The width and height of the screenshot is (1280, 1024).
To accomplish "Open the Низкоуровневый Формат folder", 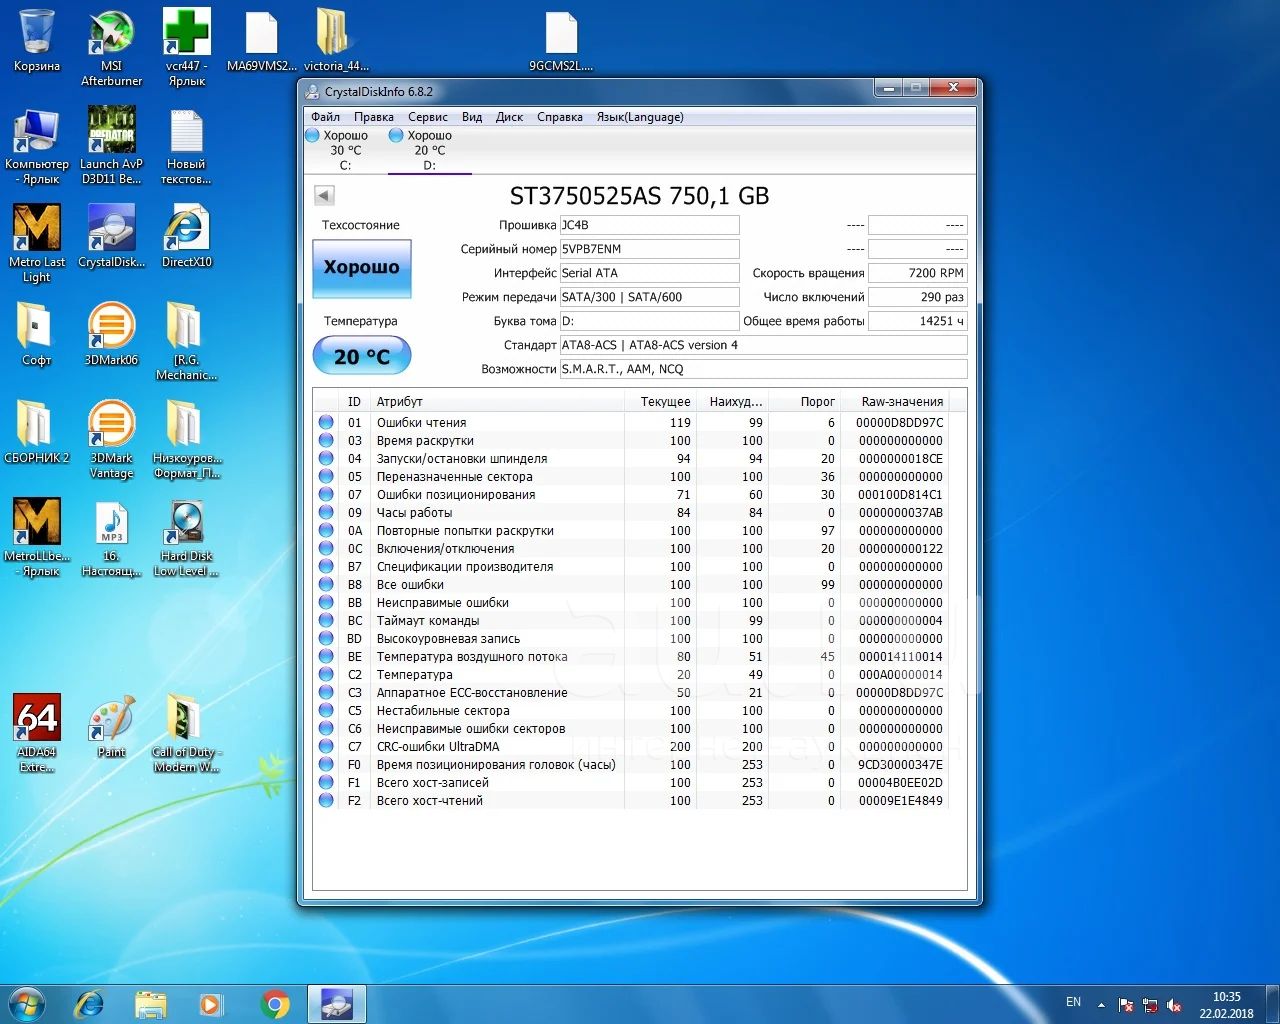I will point(186,439).
